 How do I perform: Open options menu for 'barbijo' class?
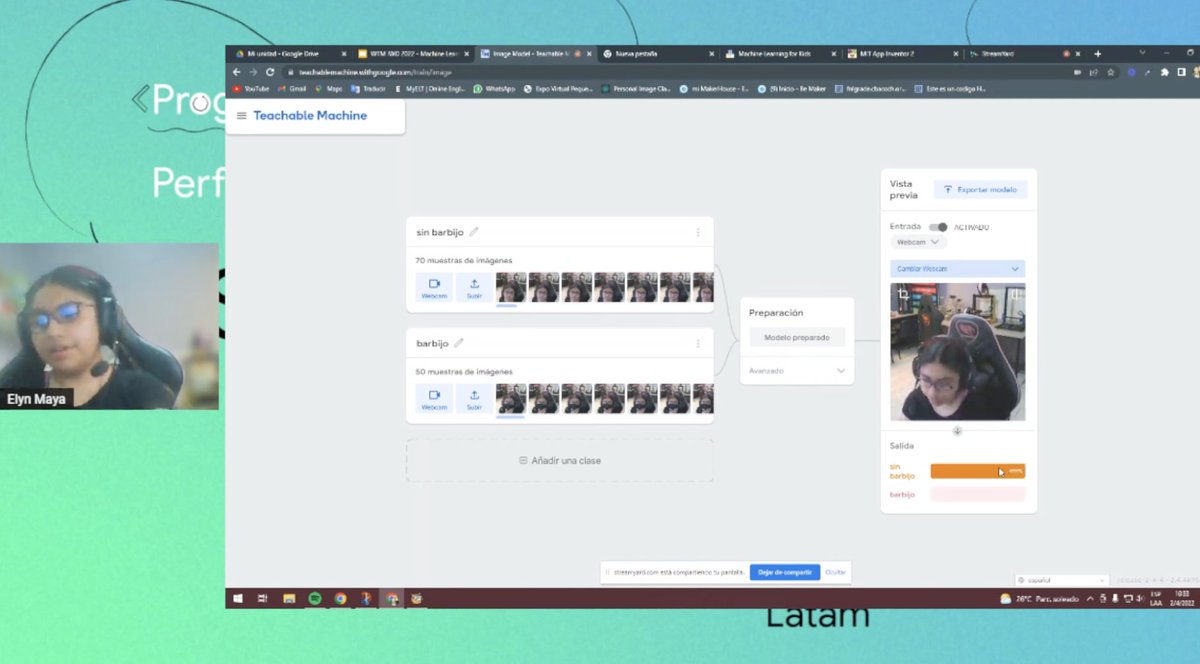pos(698,343)
